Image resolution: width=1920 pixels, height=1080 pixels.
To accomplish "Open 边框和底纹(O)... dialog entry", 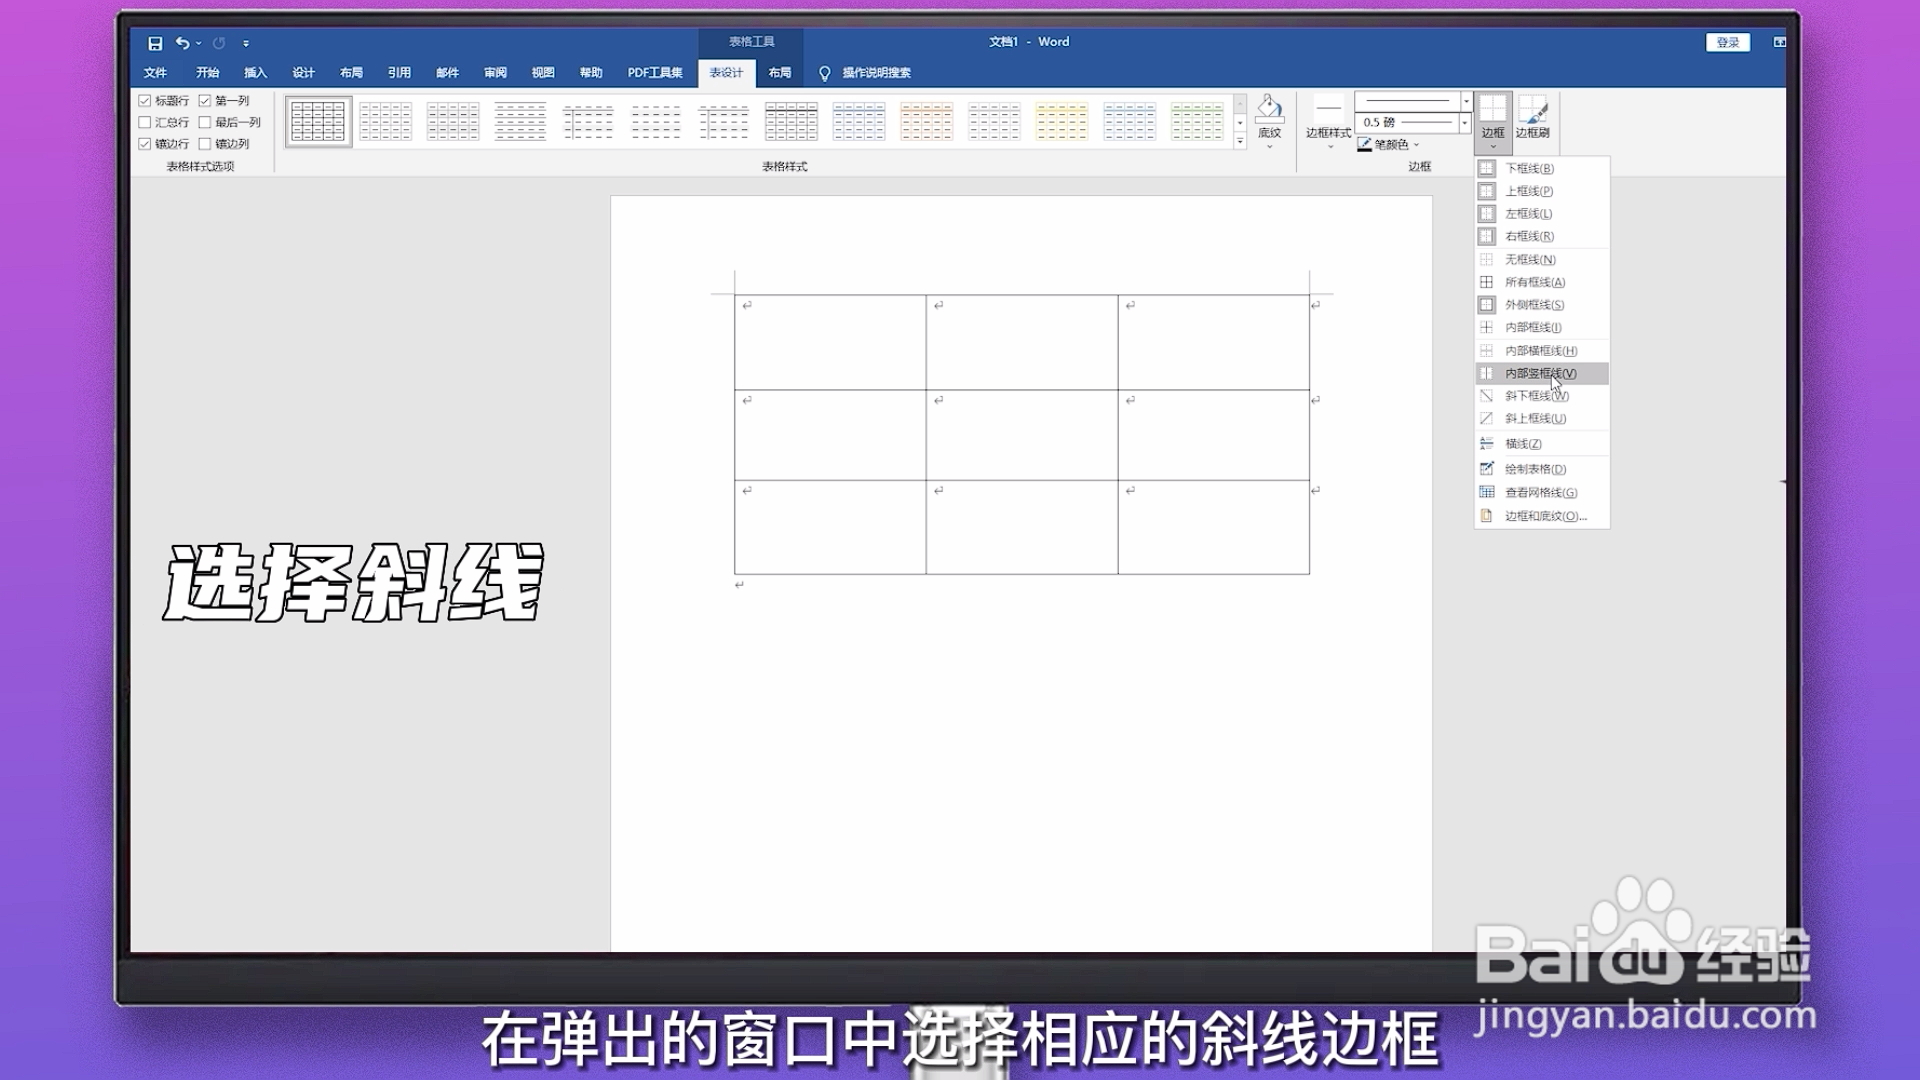I will [x=1542, y=516].
